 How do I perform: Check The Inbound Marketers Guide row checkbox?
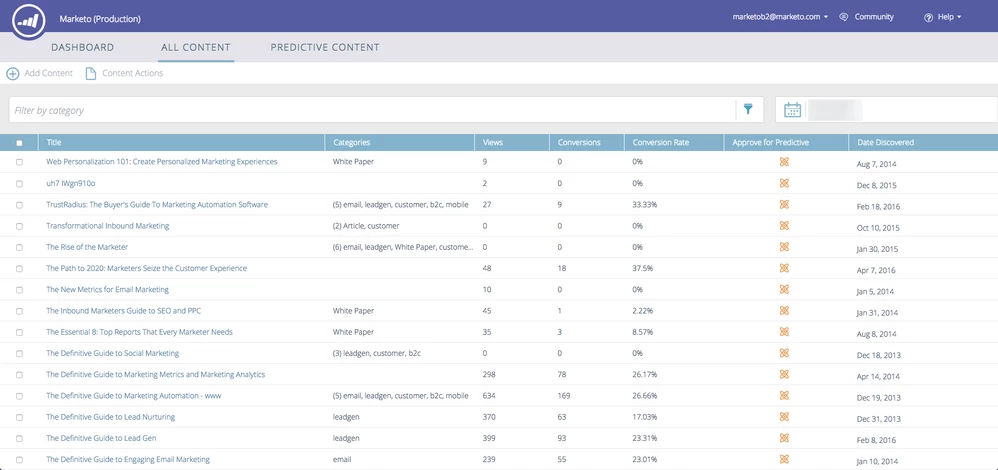(19, 311)
